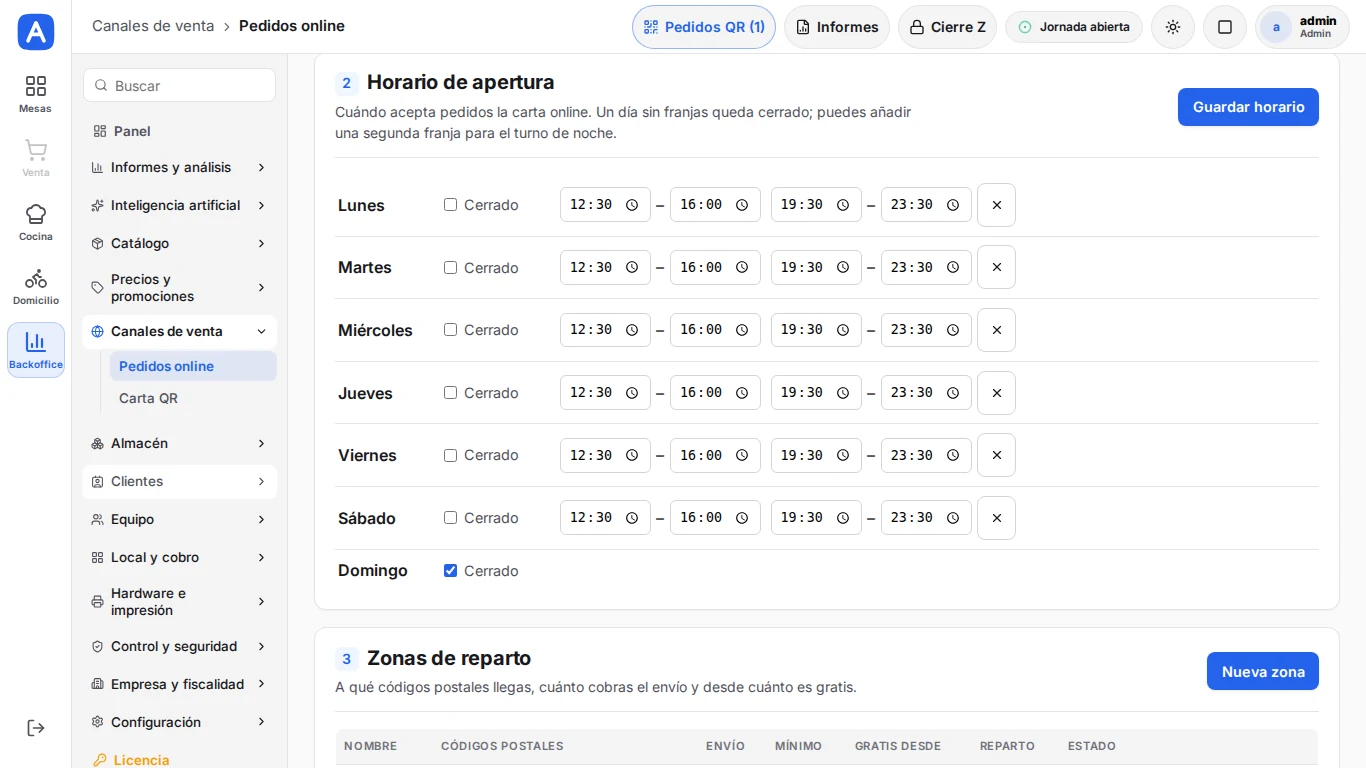This screenshot has width=1366, height=768.
Task: Mark Lunes as Cerrado
Action: [450, 205]
